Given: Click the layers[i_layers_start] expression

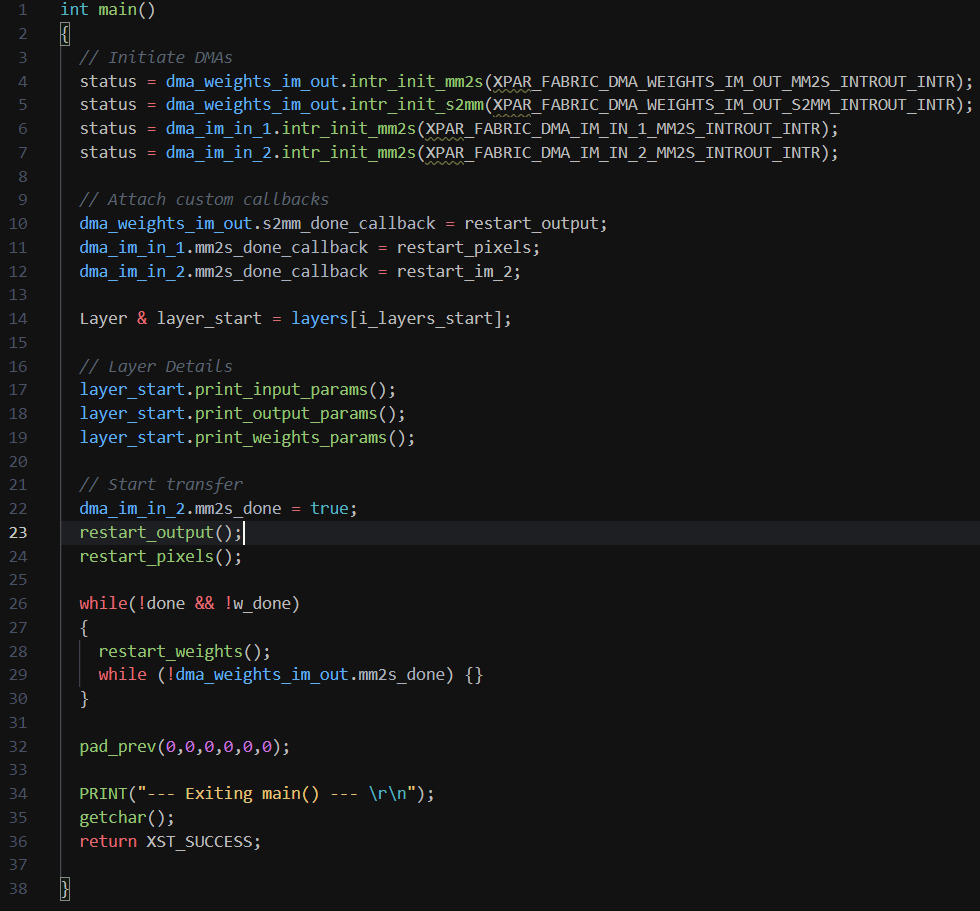Looking at the screenshot, I should [400, 319].
